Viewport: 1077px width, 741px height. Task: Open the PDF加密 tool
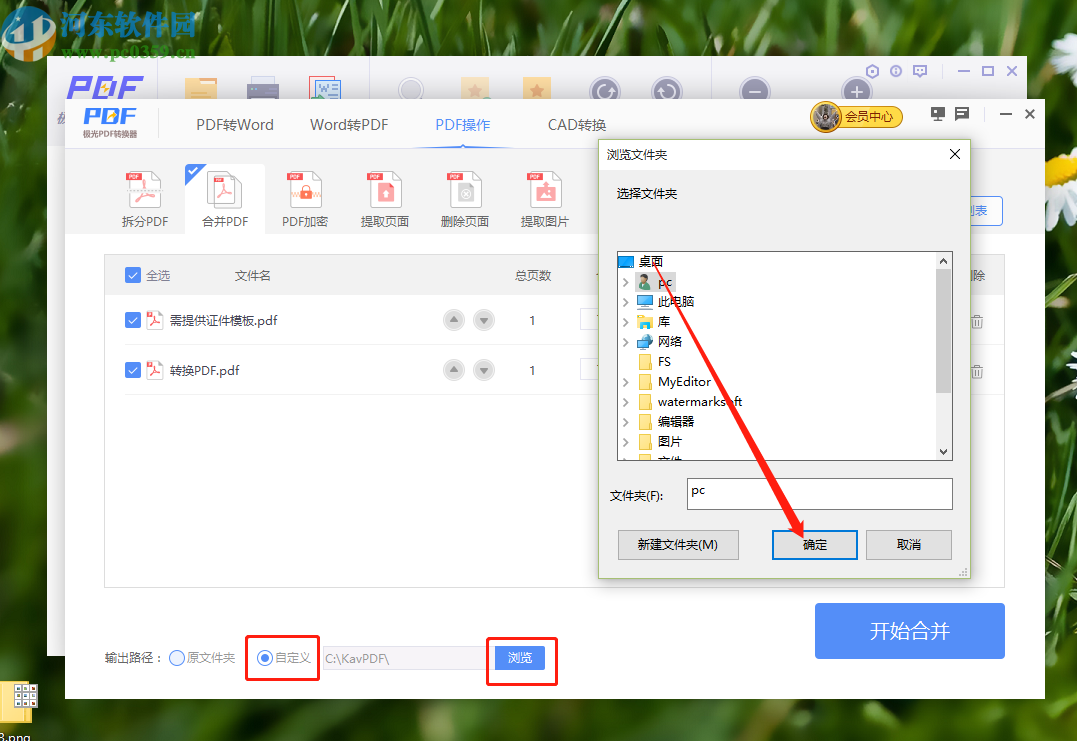point(304,197)
